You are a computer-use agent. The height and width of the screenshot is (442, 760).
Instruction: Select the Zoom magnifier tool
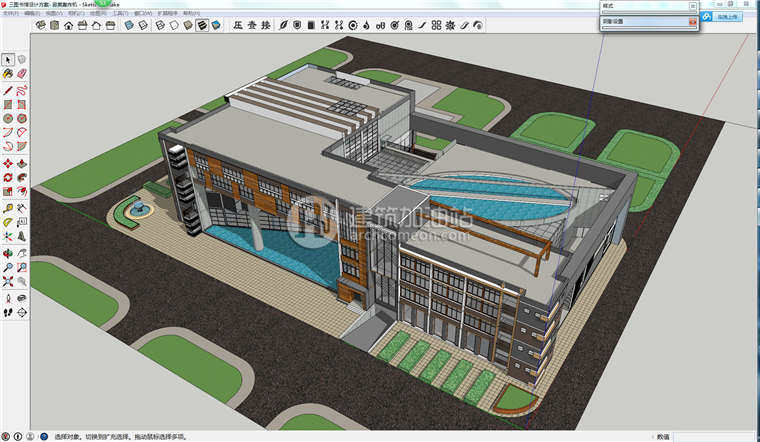8,268
